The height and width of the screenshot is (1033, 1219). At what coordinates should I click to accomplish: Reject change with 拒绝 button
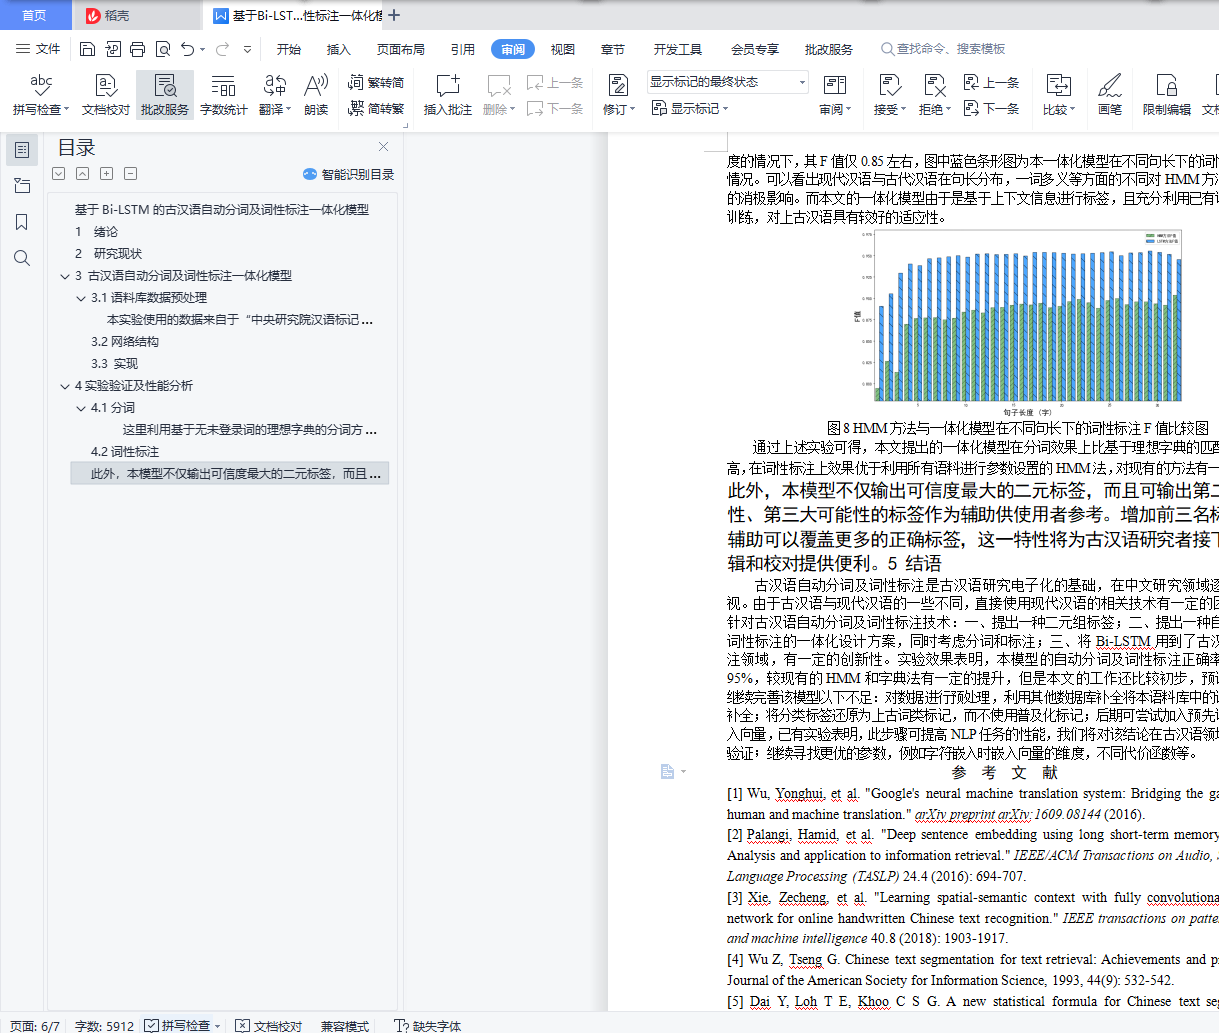[x=934, y=95]
